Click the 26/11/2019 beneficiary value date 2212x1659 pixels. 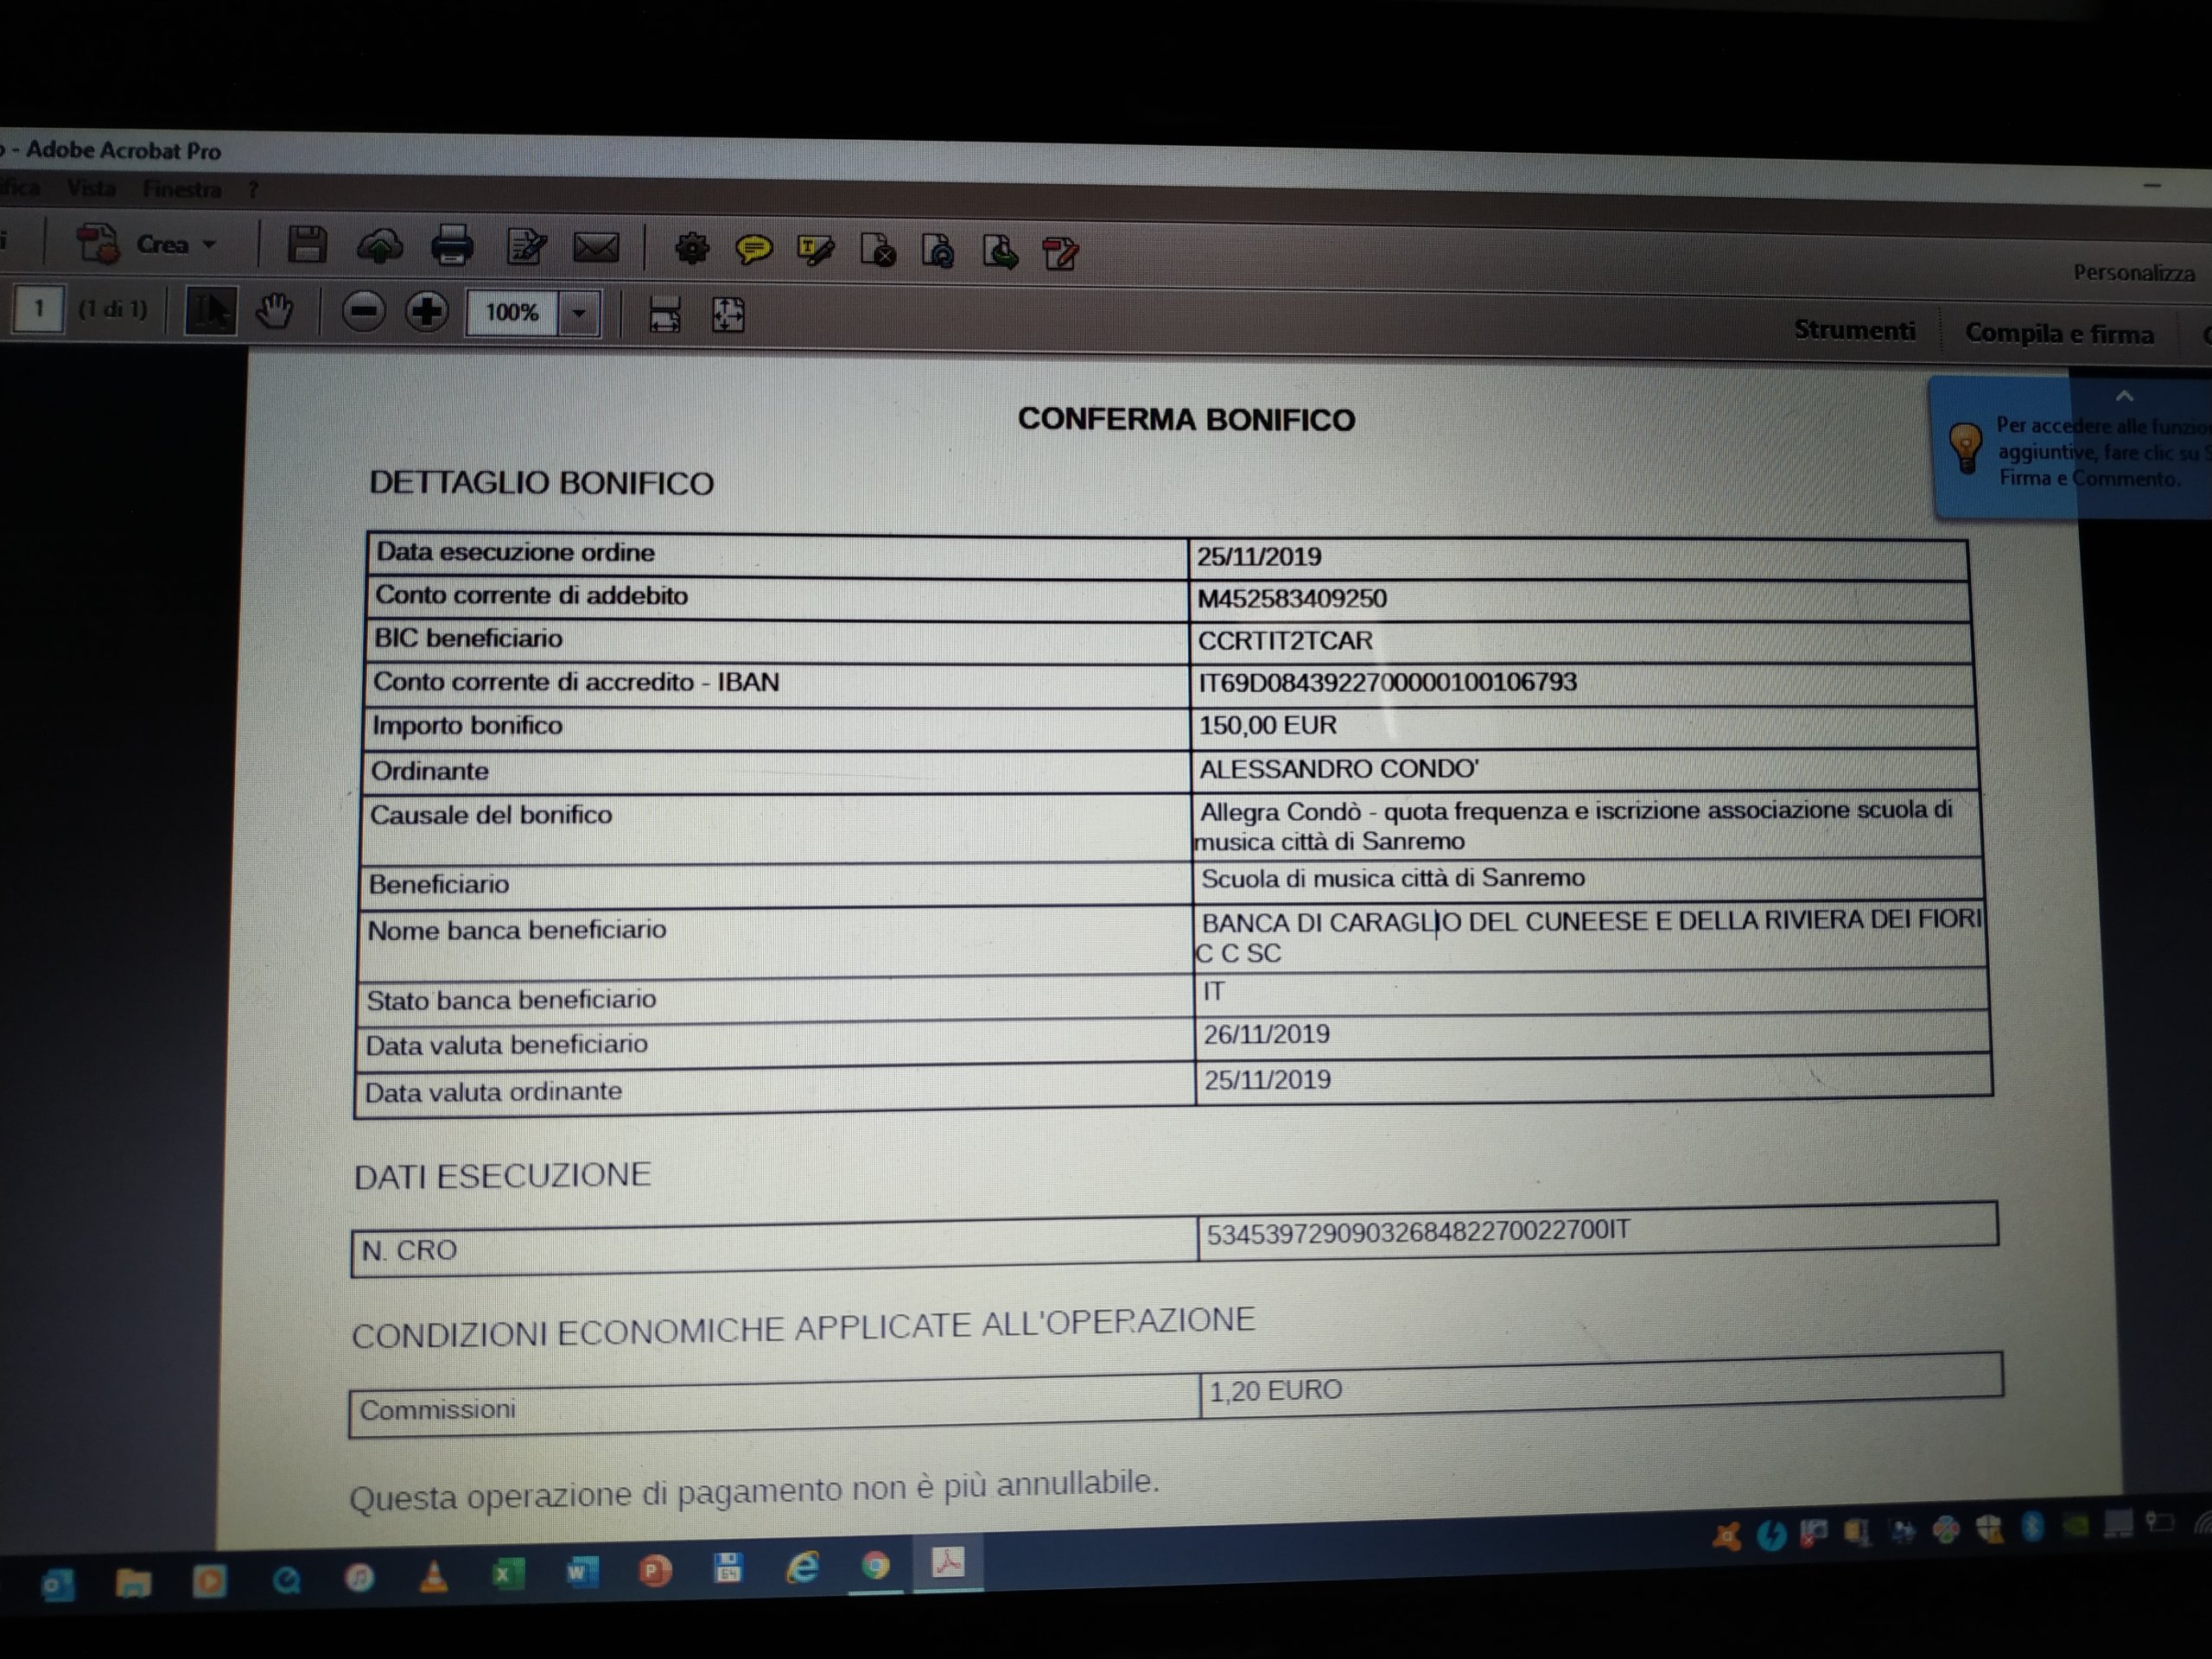point(1266,1034)
